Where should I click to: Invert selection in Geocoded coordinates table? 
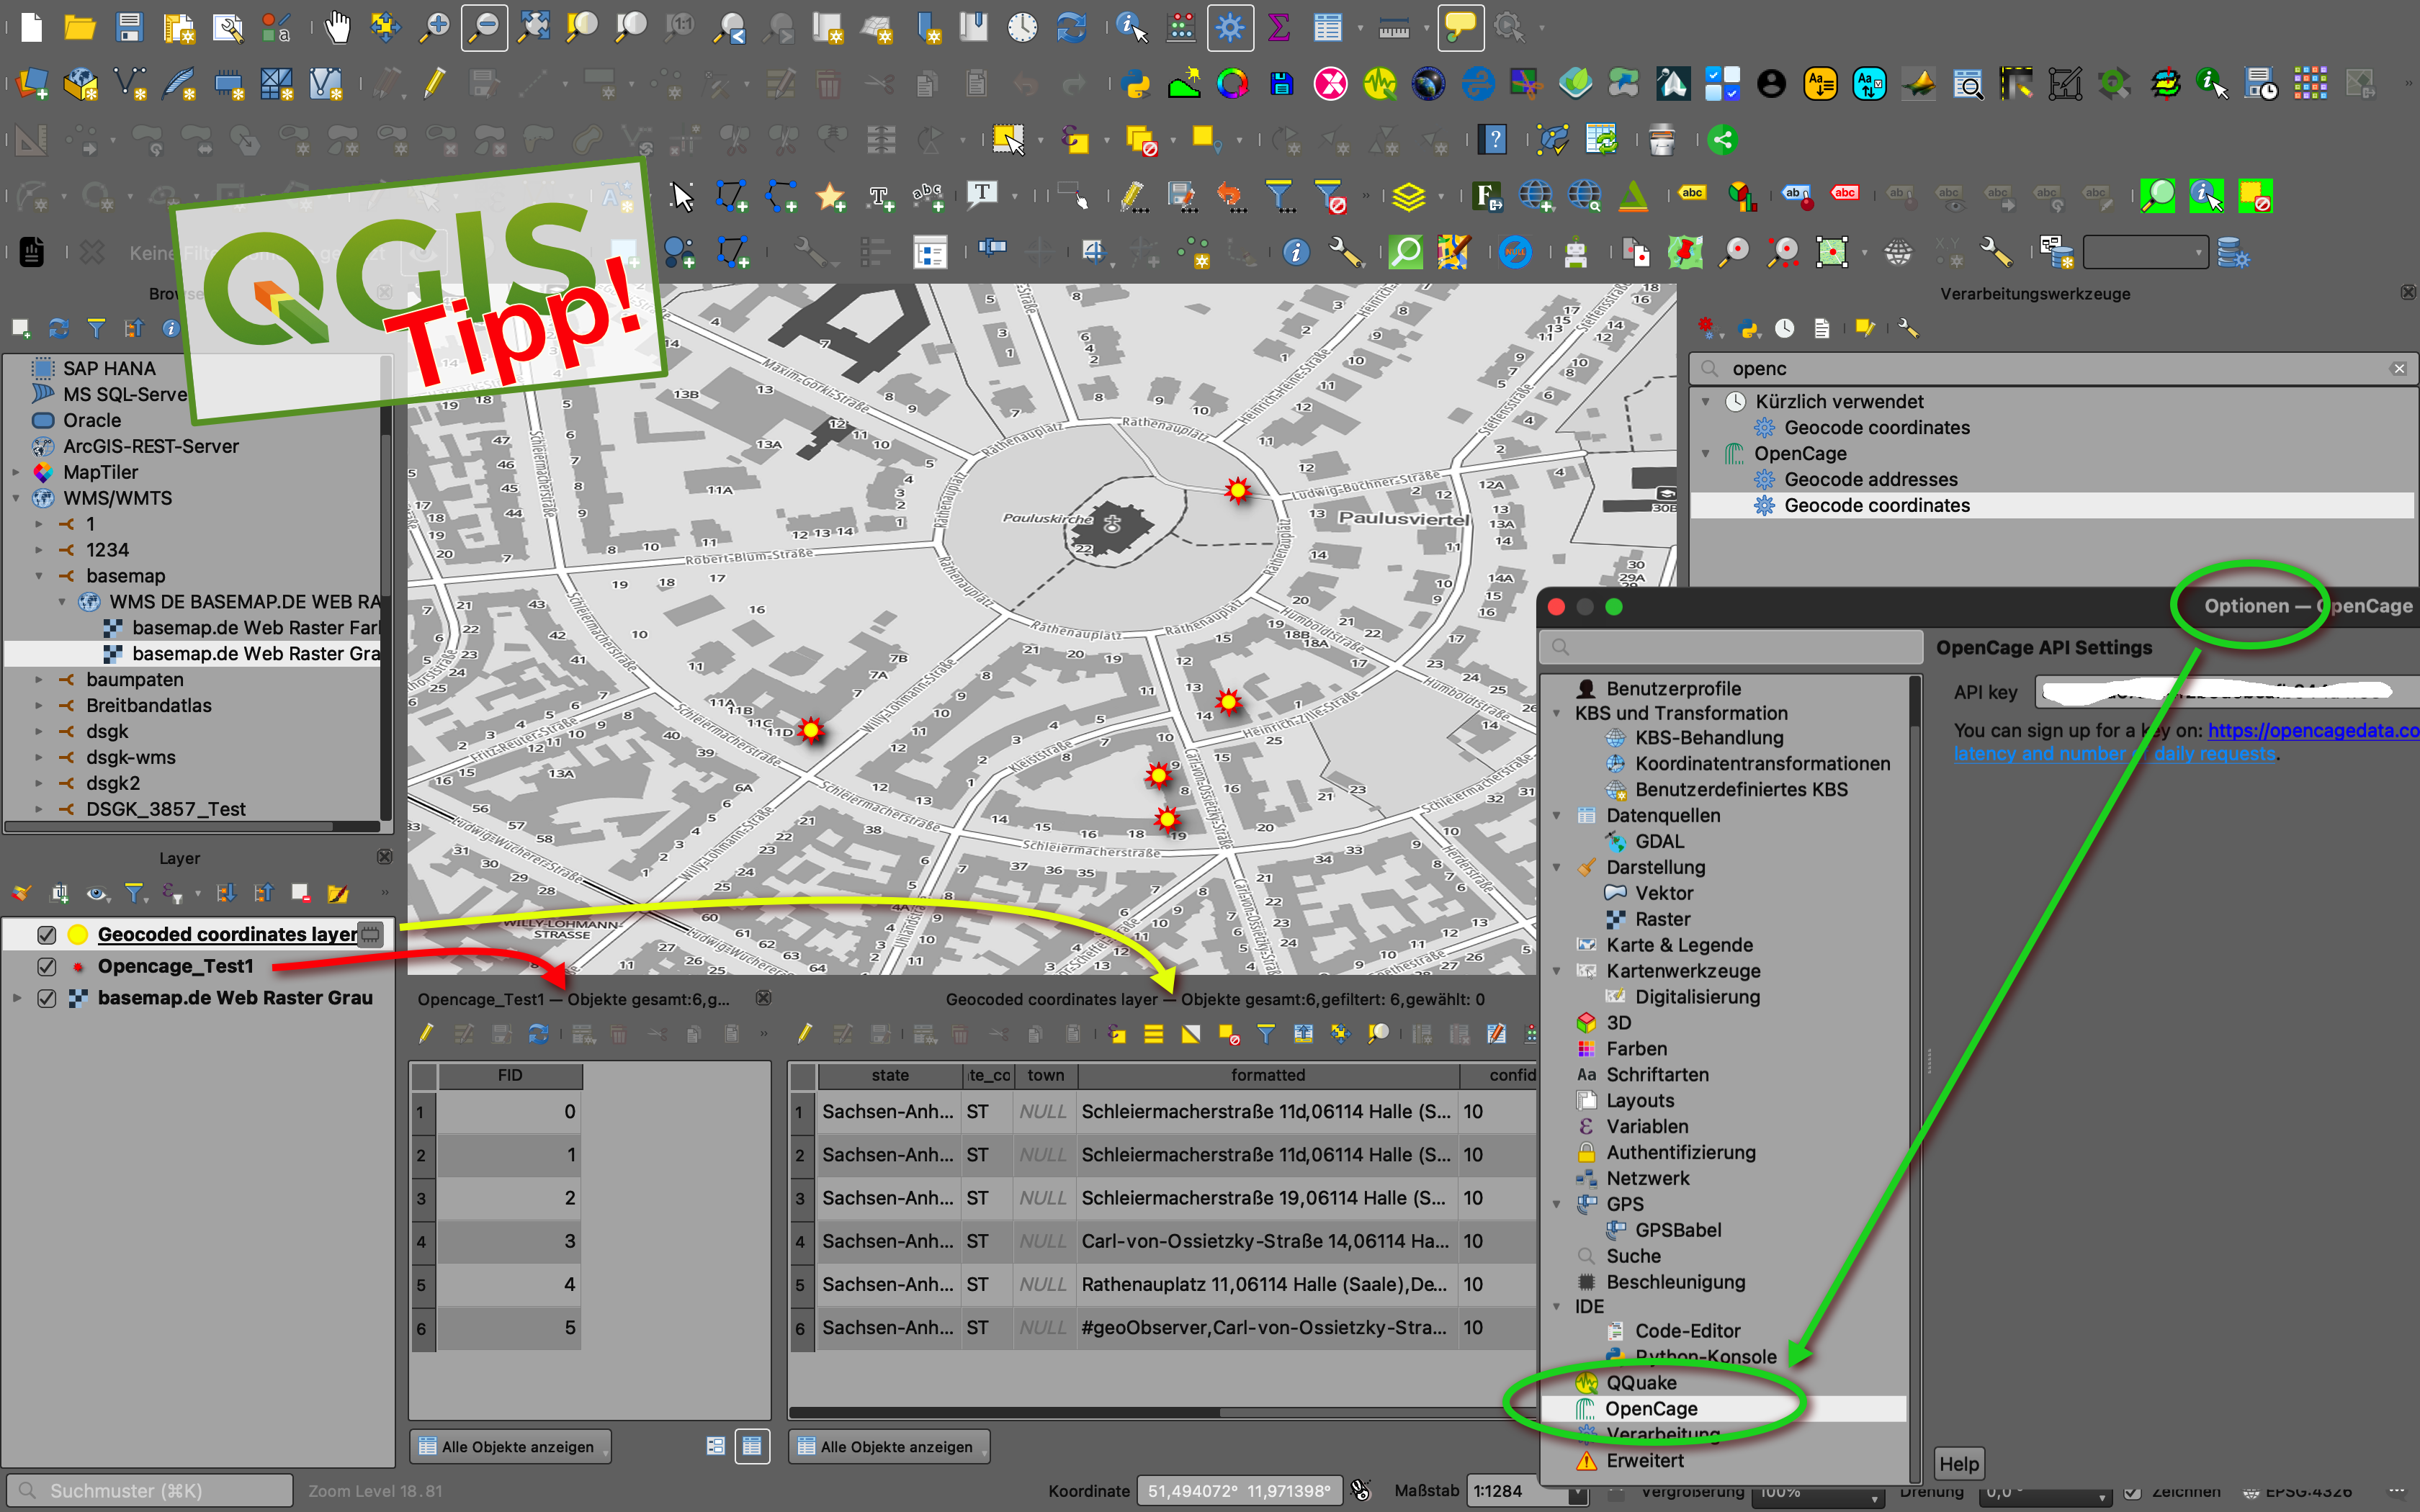(x=1191, y=1034)
